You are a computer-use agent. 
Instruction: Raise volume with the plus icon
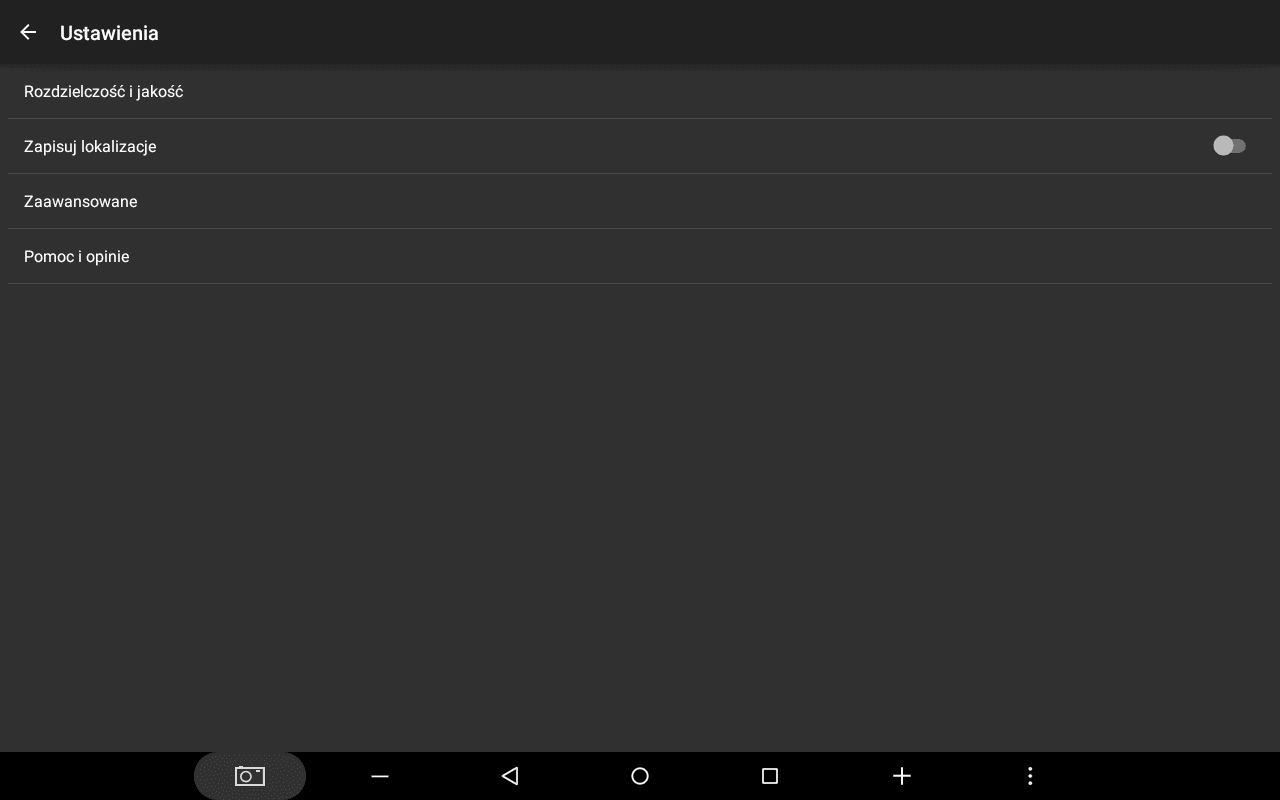coord(901,776)
